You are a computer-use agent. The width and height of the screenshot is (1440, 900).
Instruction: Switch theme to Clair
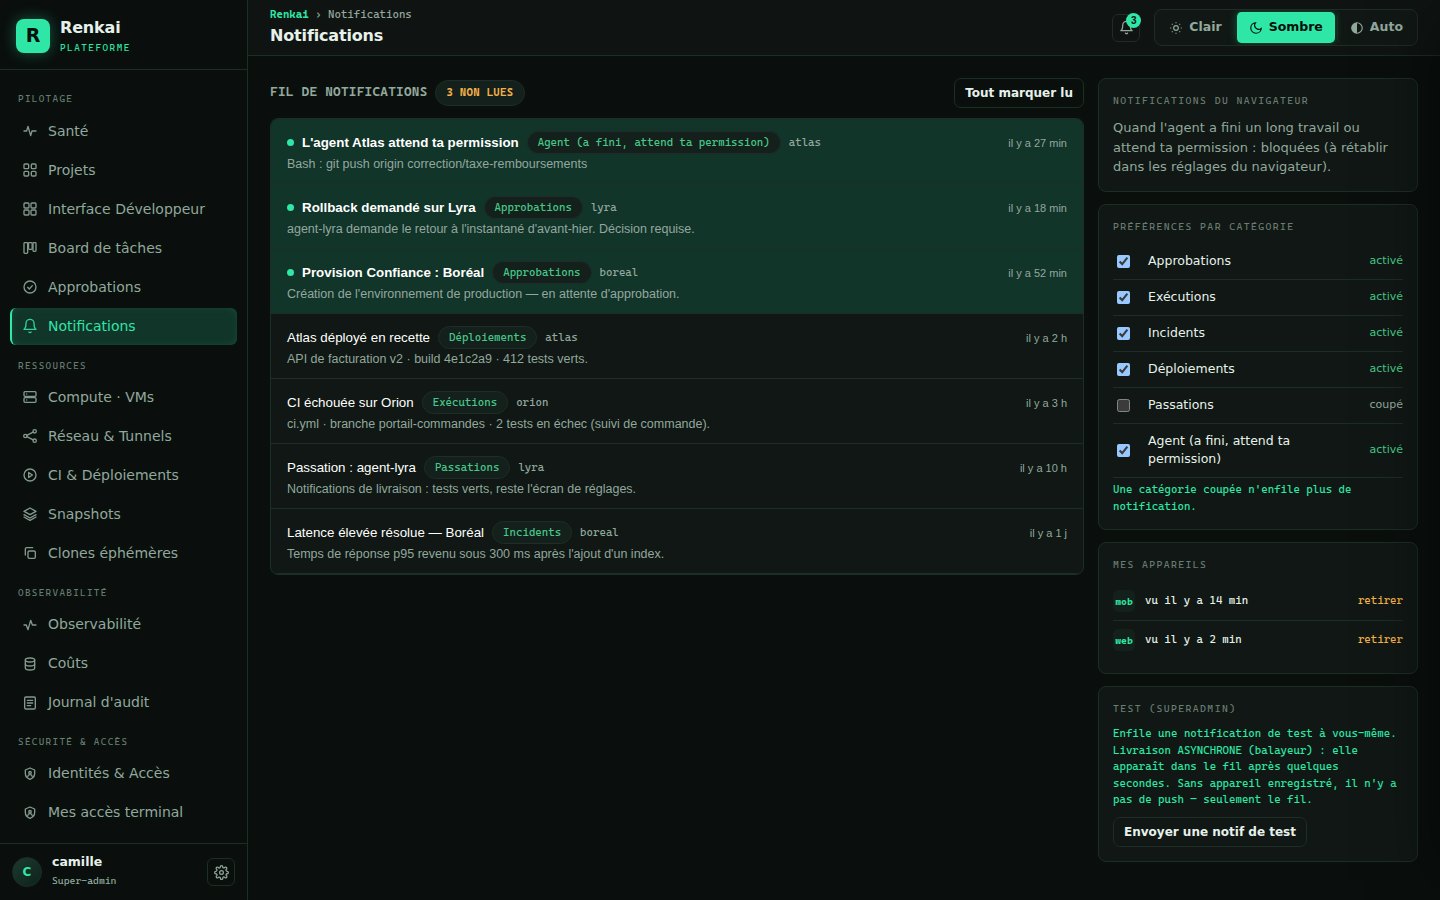pyautogui.click(x=1196, y=27)
